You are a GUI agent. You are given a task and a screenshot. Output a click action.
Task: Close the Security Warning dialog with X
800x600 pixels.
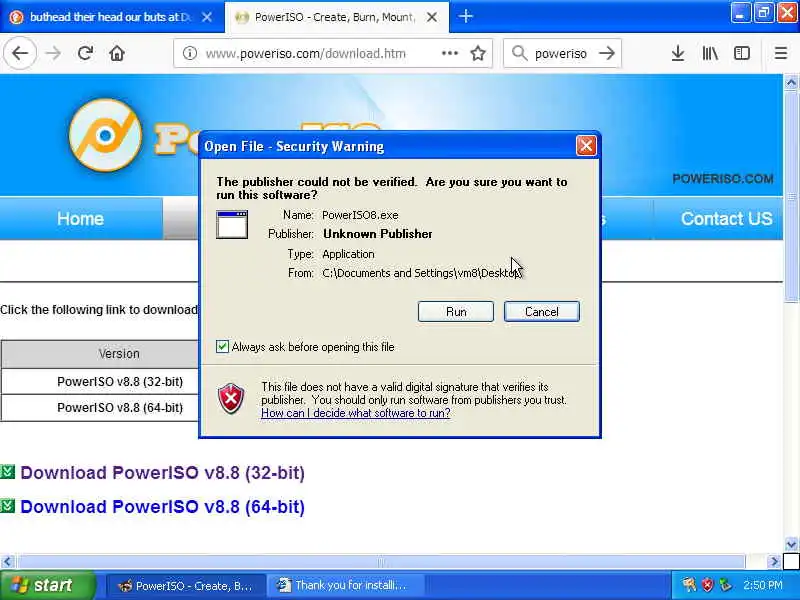586,146
